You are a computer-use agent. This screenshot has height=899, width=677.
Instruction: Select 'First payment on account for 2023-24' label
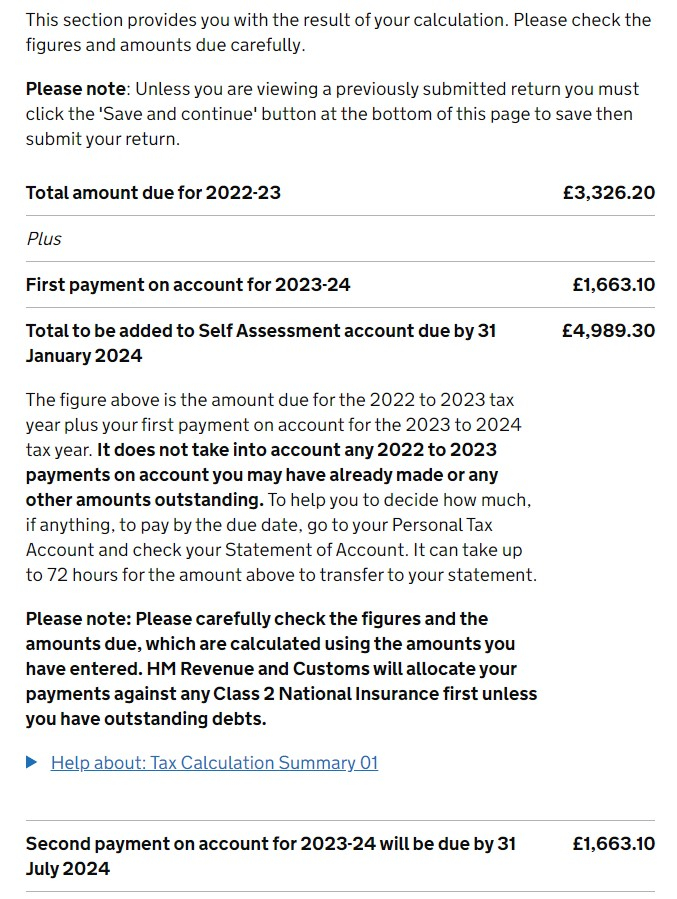pyautogui.click(x=188, y=285)
